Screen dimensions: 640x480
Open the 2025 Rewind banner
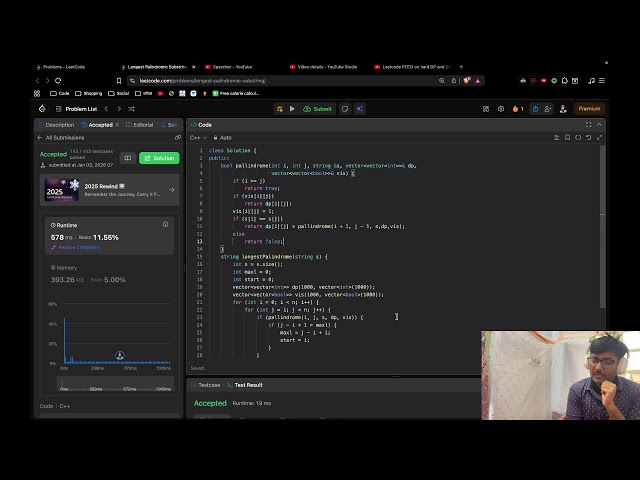tap(110, 190)
